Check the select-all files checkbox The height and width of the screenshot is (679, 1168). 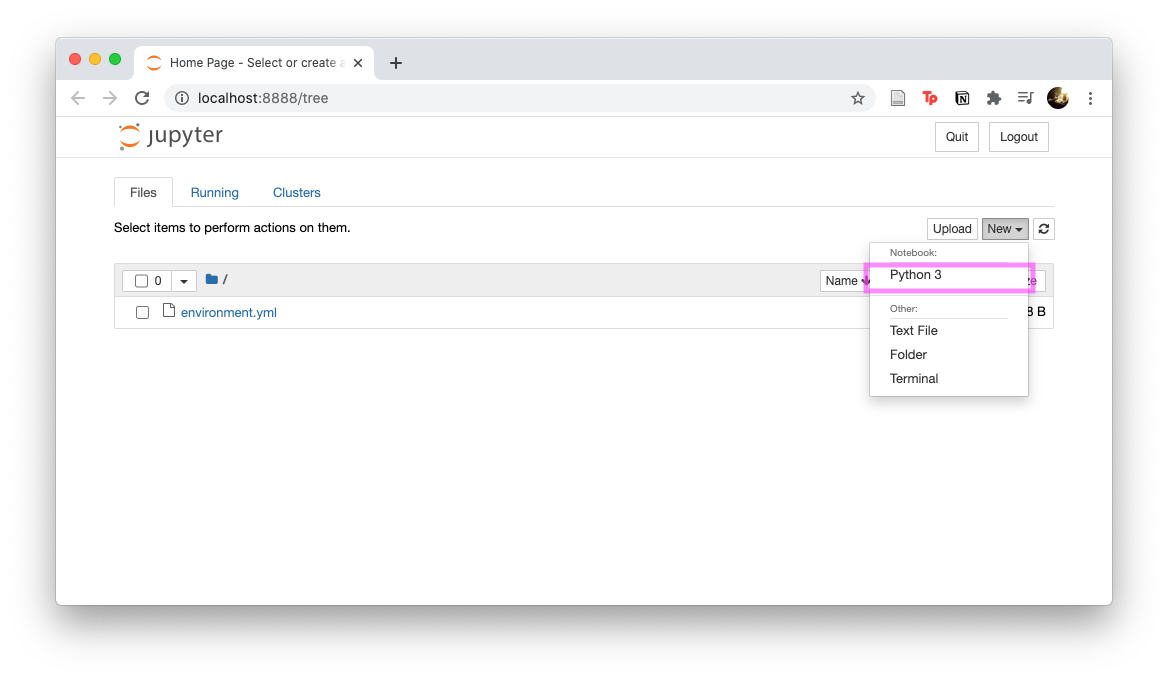(141, 281)
